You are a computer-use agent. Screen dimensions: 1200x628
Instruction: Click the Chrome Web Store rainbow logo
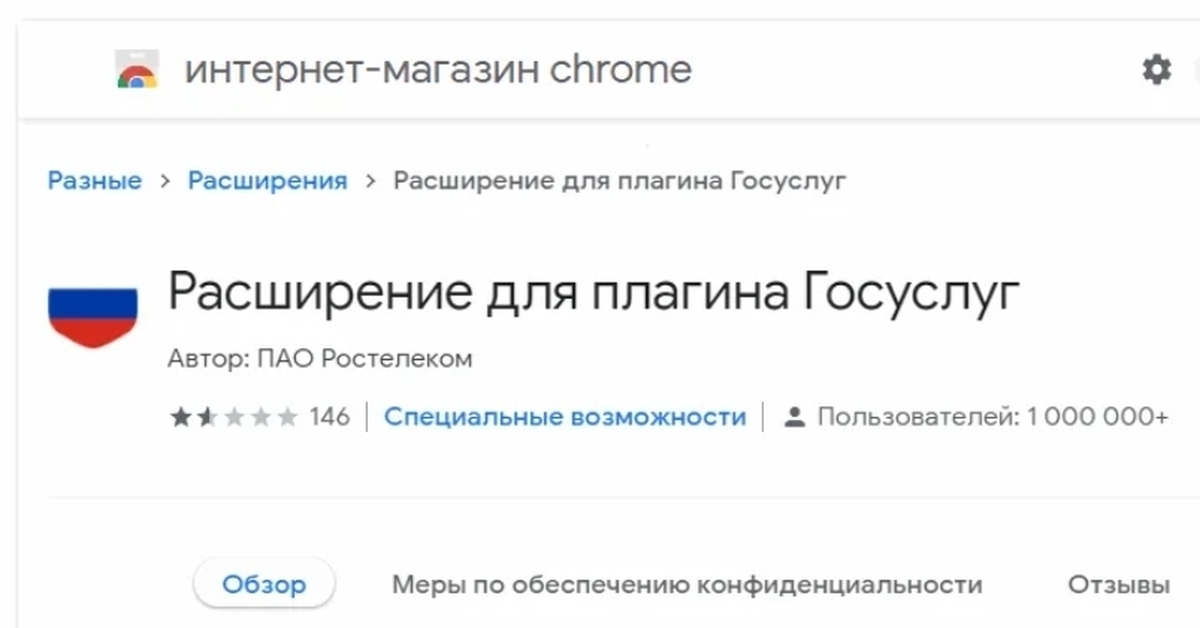click(137, 71)
